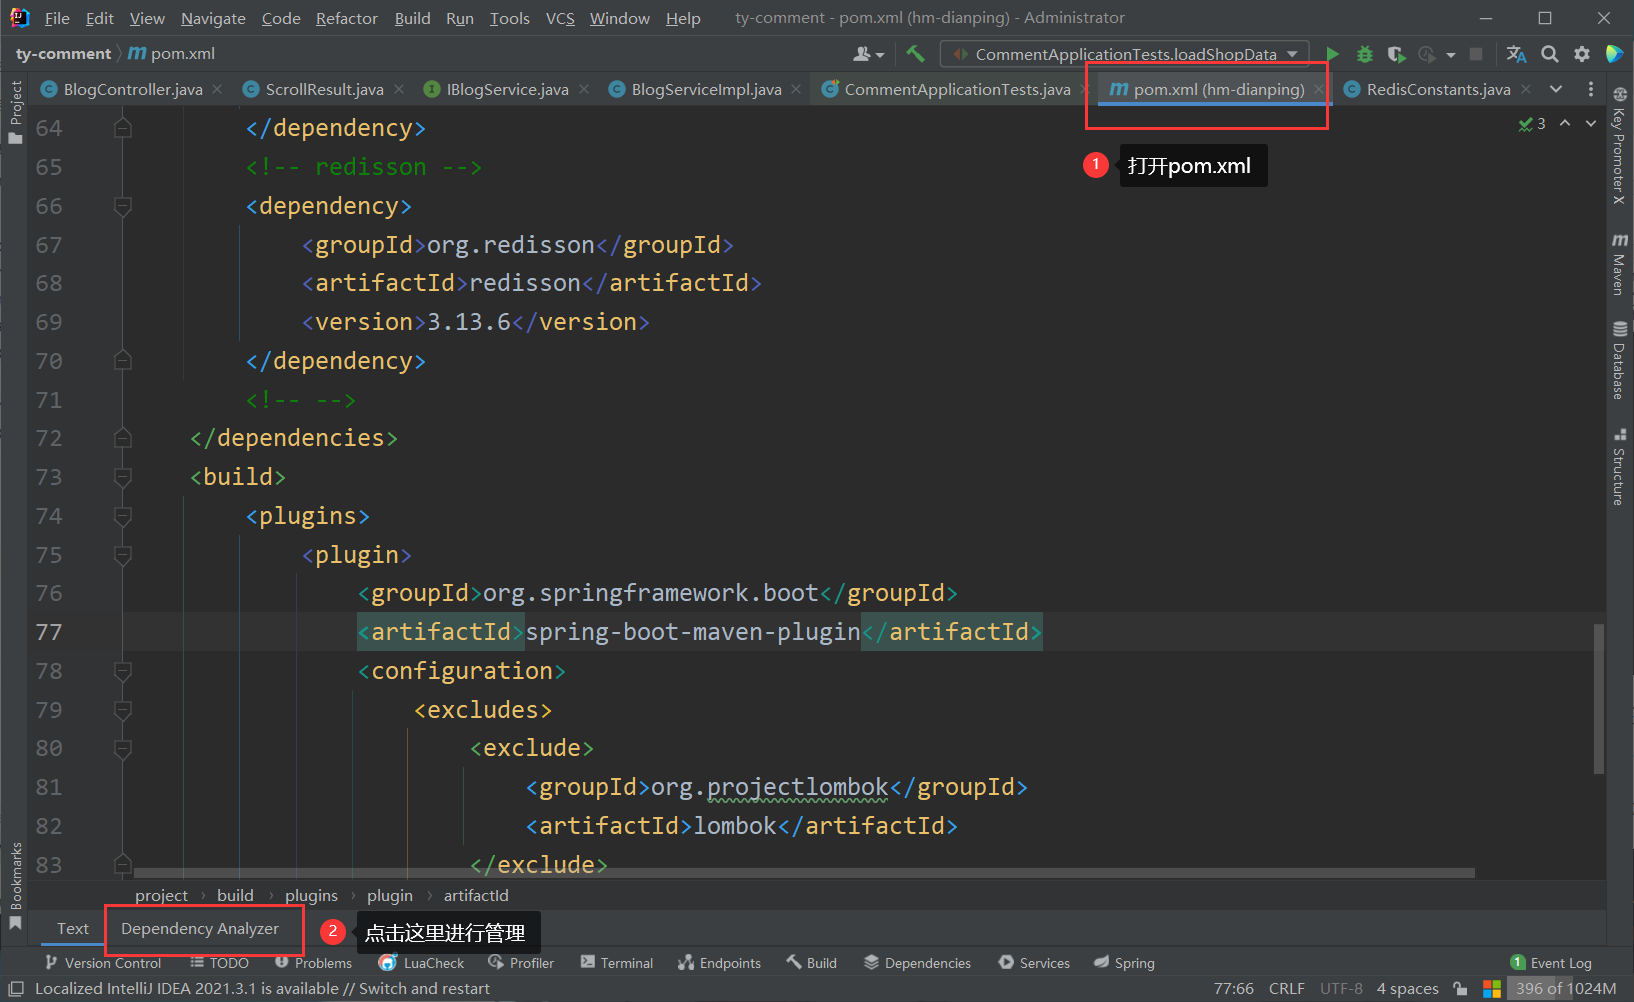
Task: Collapse dependency block at line 66
Action: tap(123, 206)
